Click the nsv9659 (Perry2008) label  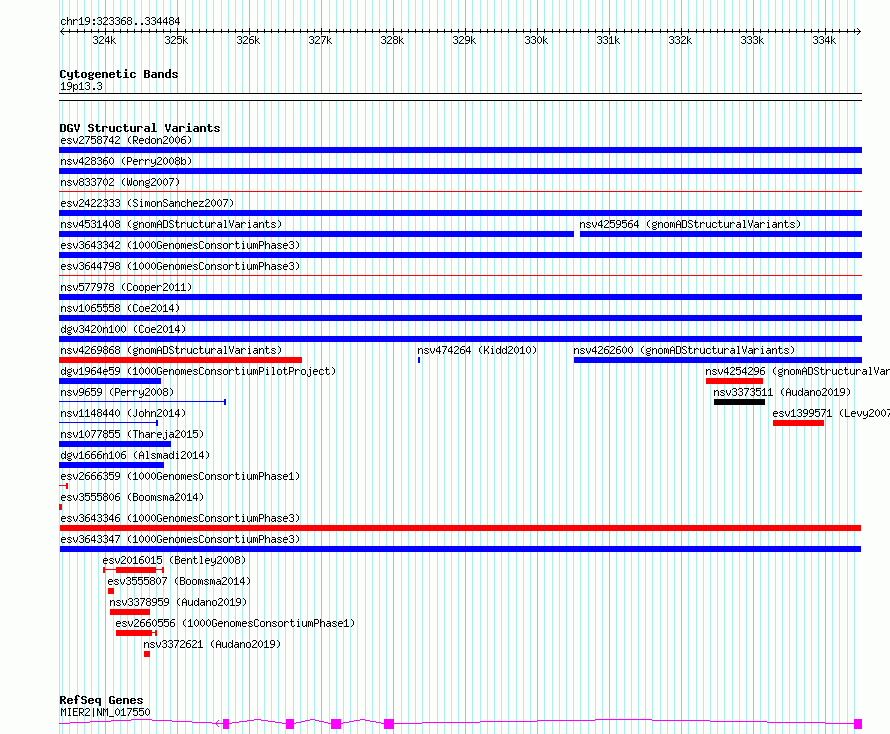(117, 392)
